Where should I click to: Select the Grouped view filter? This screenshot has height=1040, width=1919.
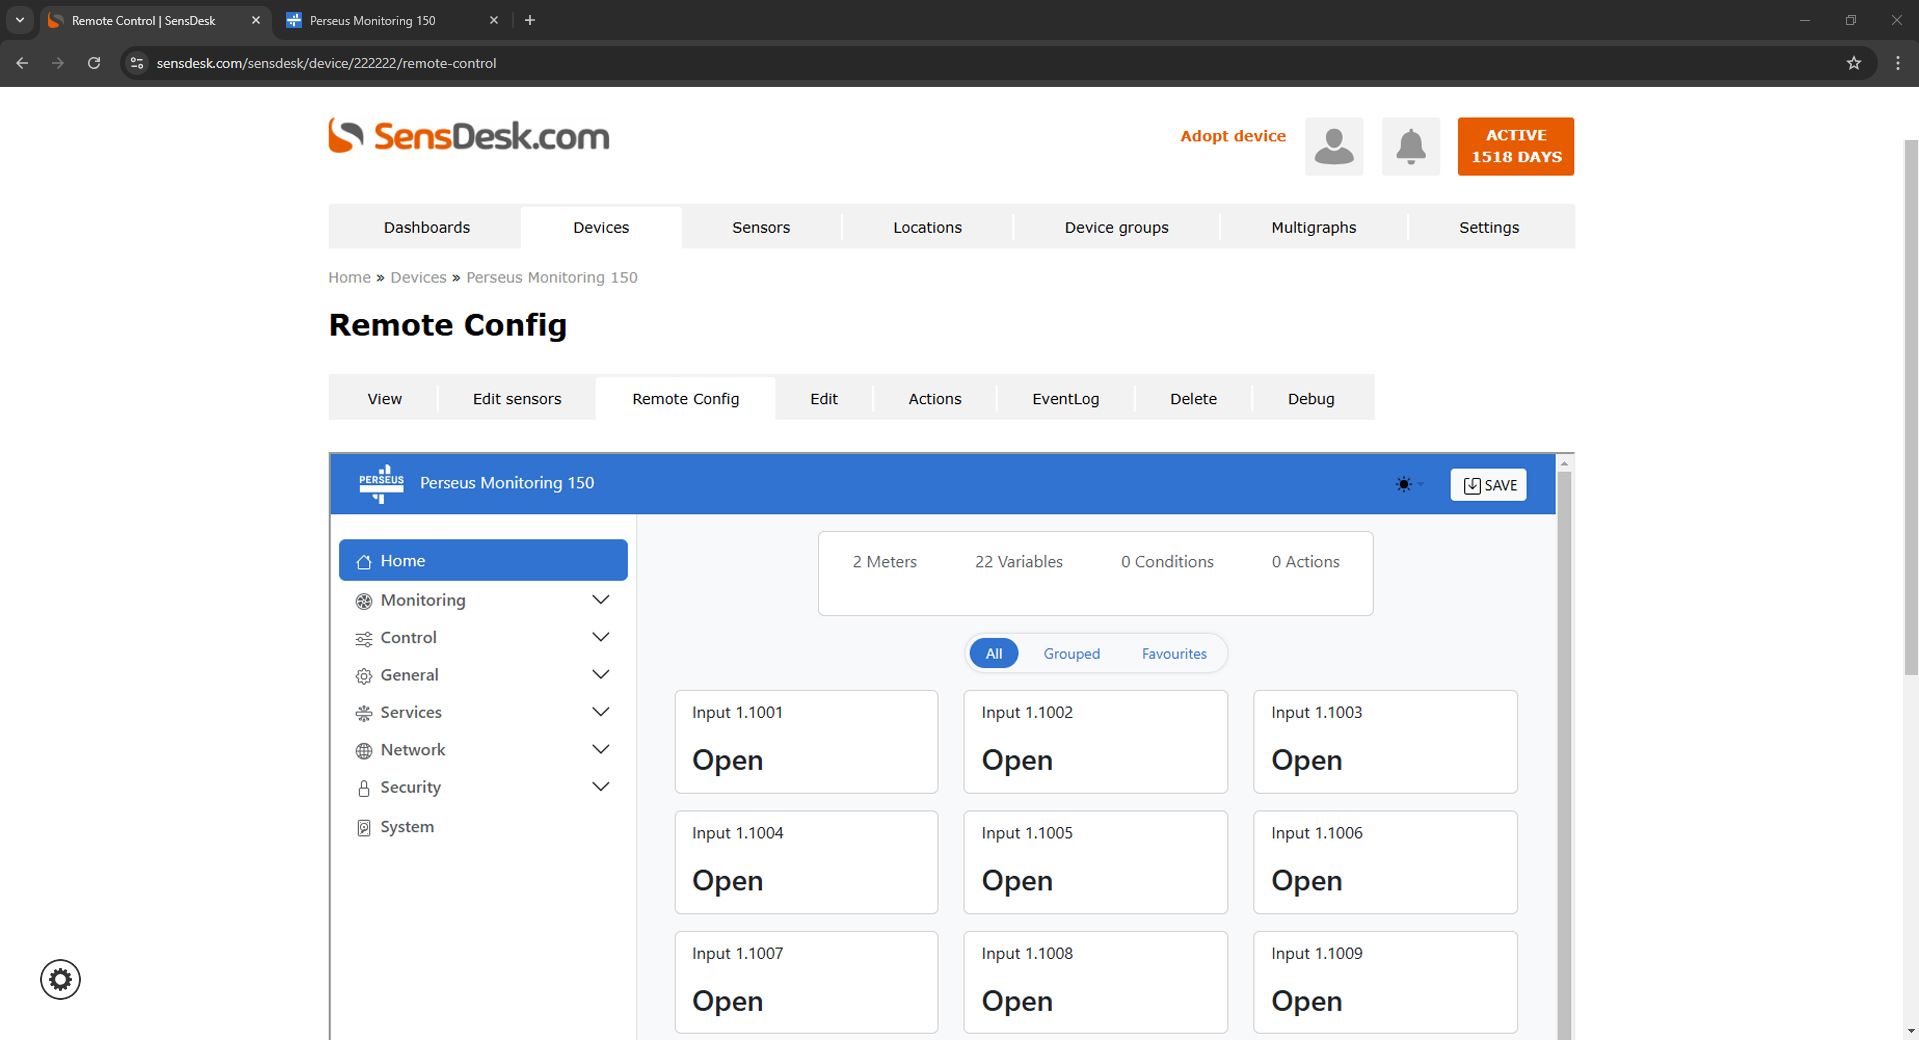pyautogui.click(x=1071, y=654)
